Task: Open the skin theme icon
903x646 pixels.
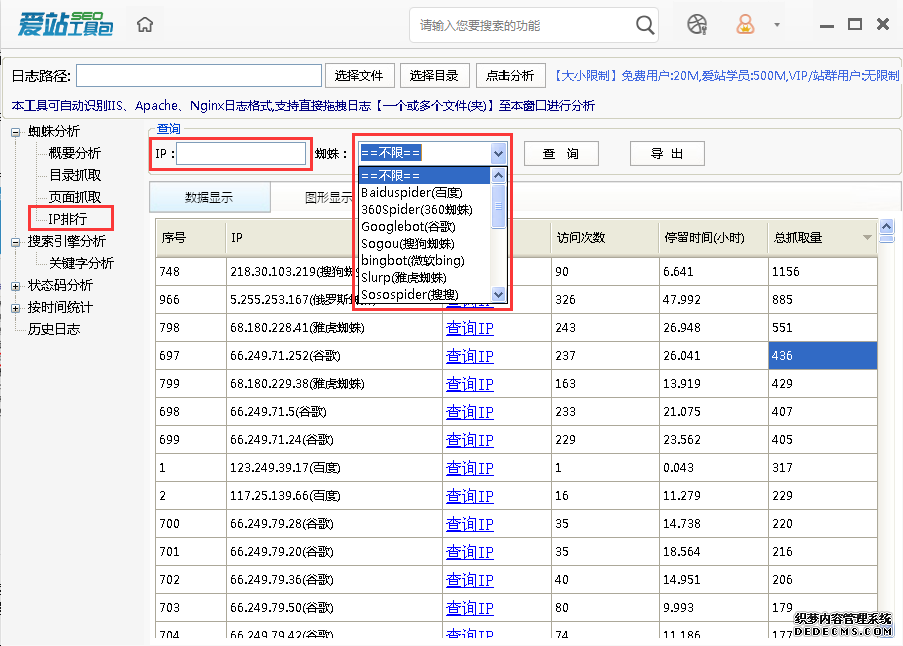Action: (698, 24)
